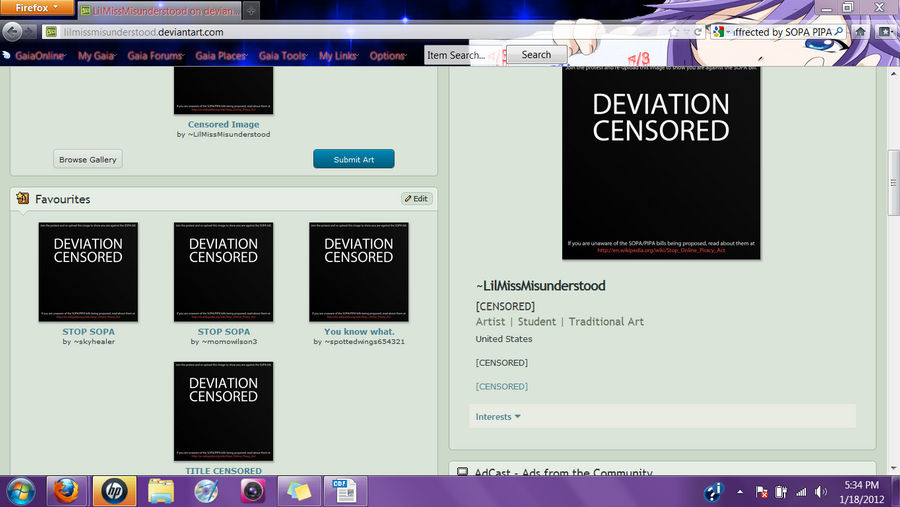
Task: Click the AdCast panel icon
Action: click(462, 472)
